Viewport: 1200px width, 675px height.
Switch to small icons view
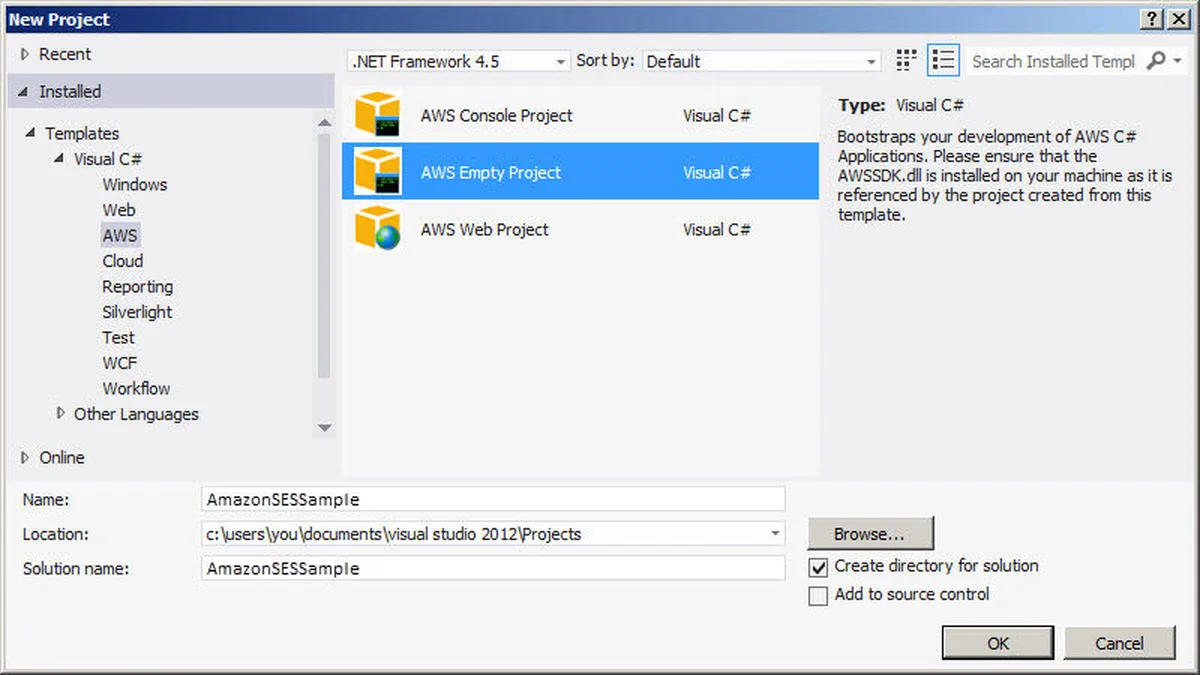907,60
